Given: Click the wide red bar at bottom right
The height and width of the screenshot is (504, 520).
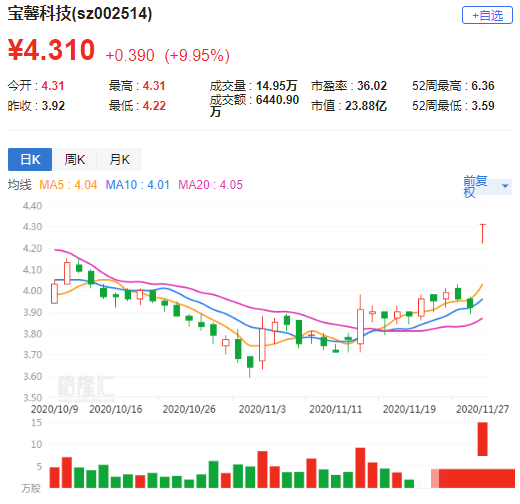Looking at the screenshot, I should [x=473, y=478].
